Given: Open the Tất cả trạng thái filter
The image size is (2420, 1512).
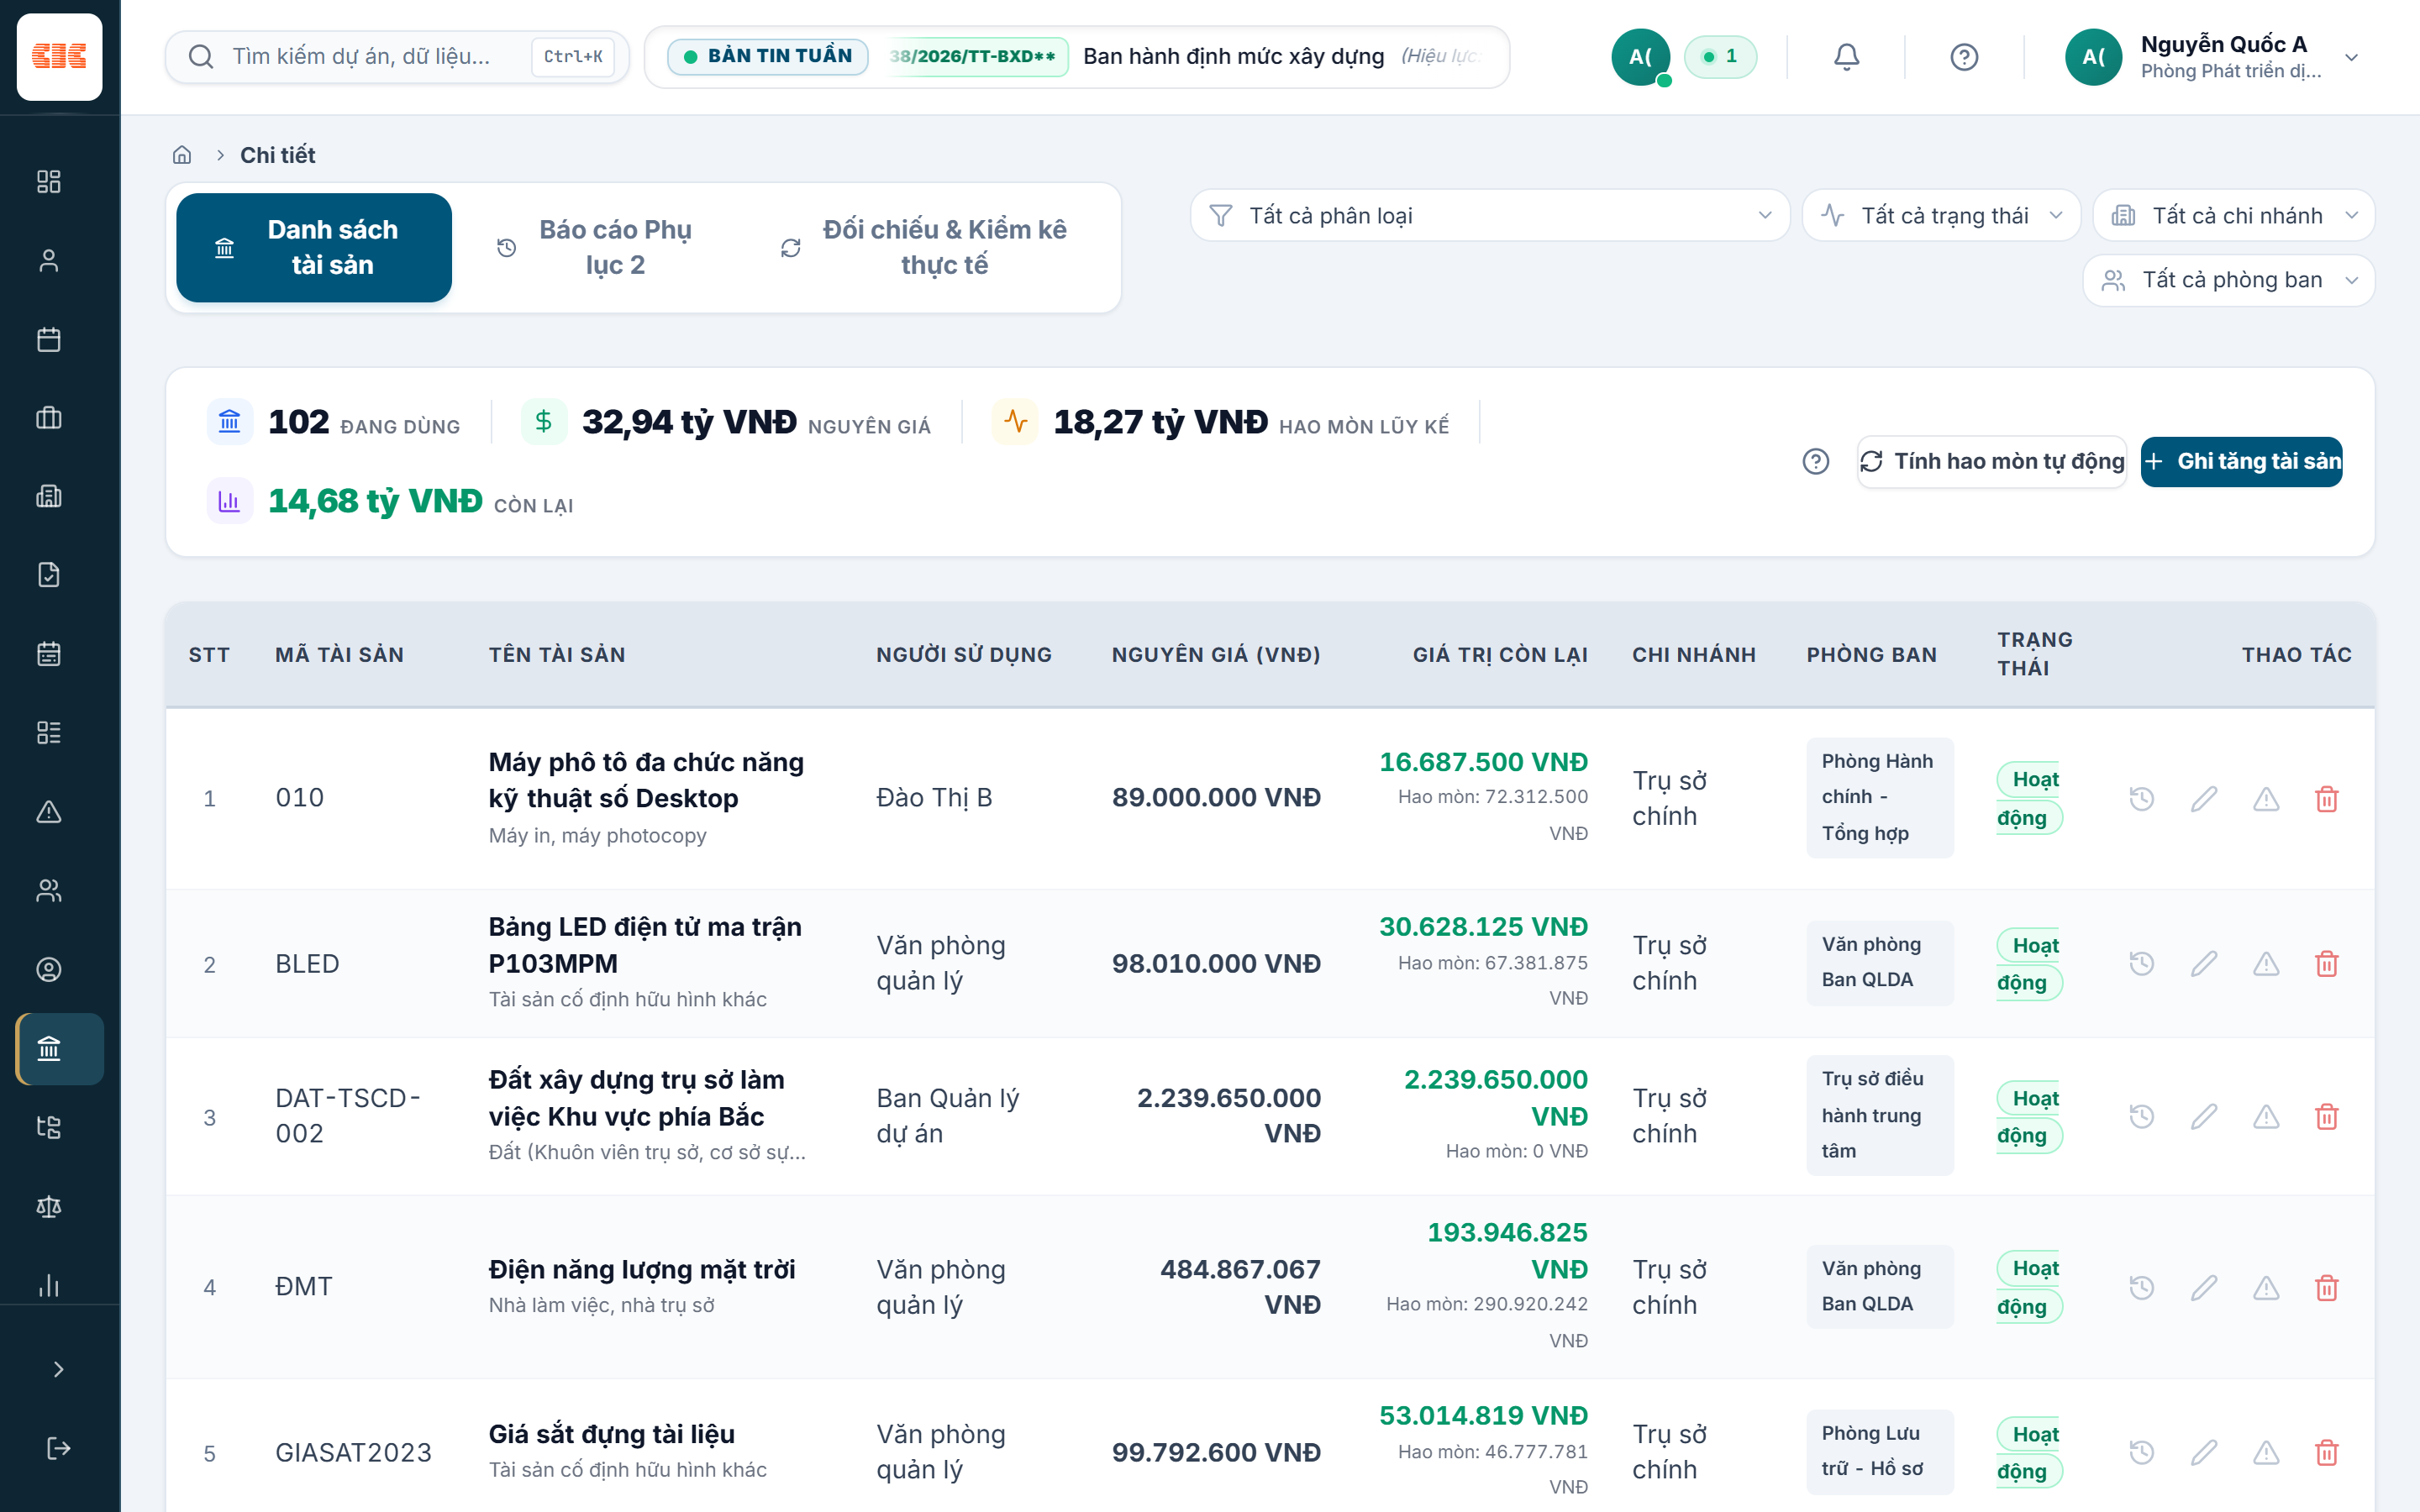Looking at the screenshot, I should (1941, 216).
